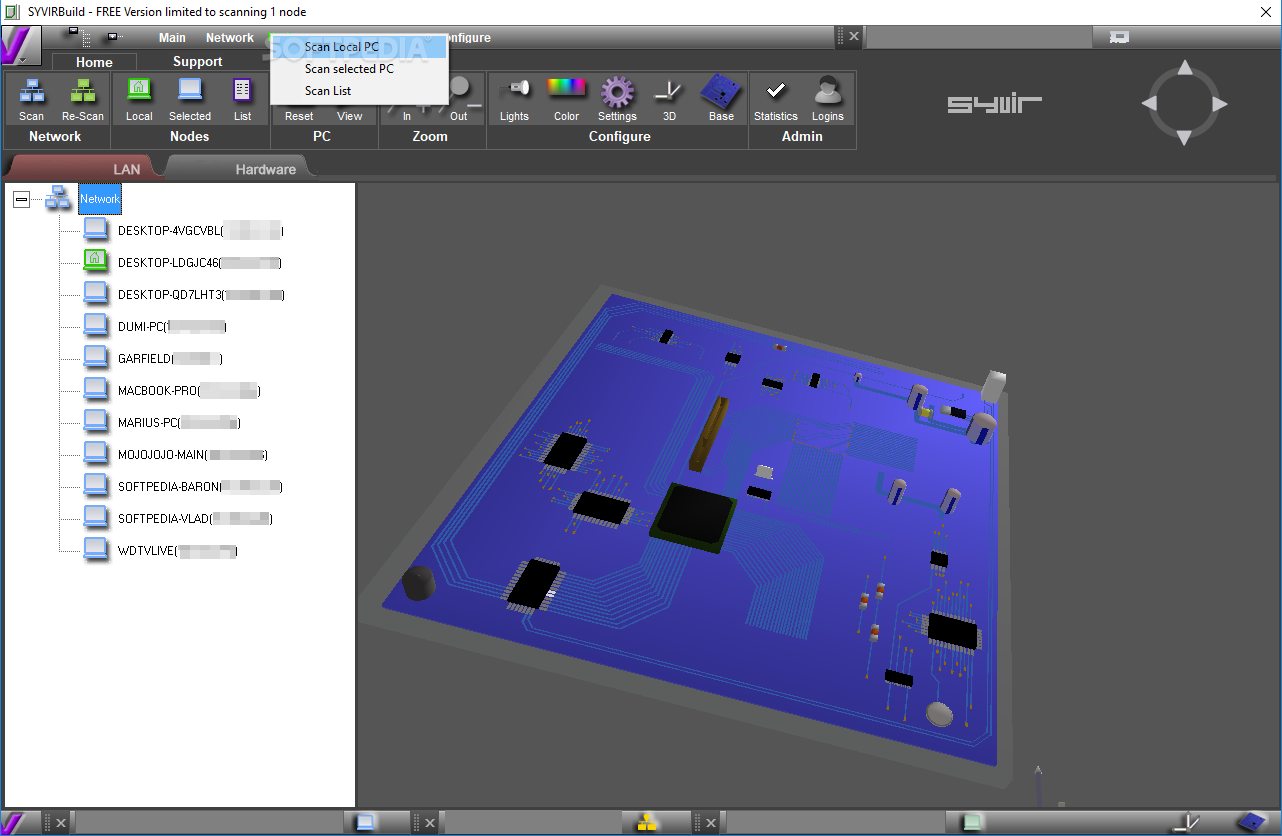Pan the view down with navigation arrow
This screenshot has height=836, width=1282.
1184,137
